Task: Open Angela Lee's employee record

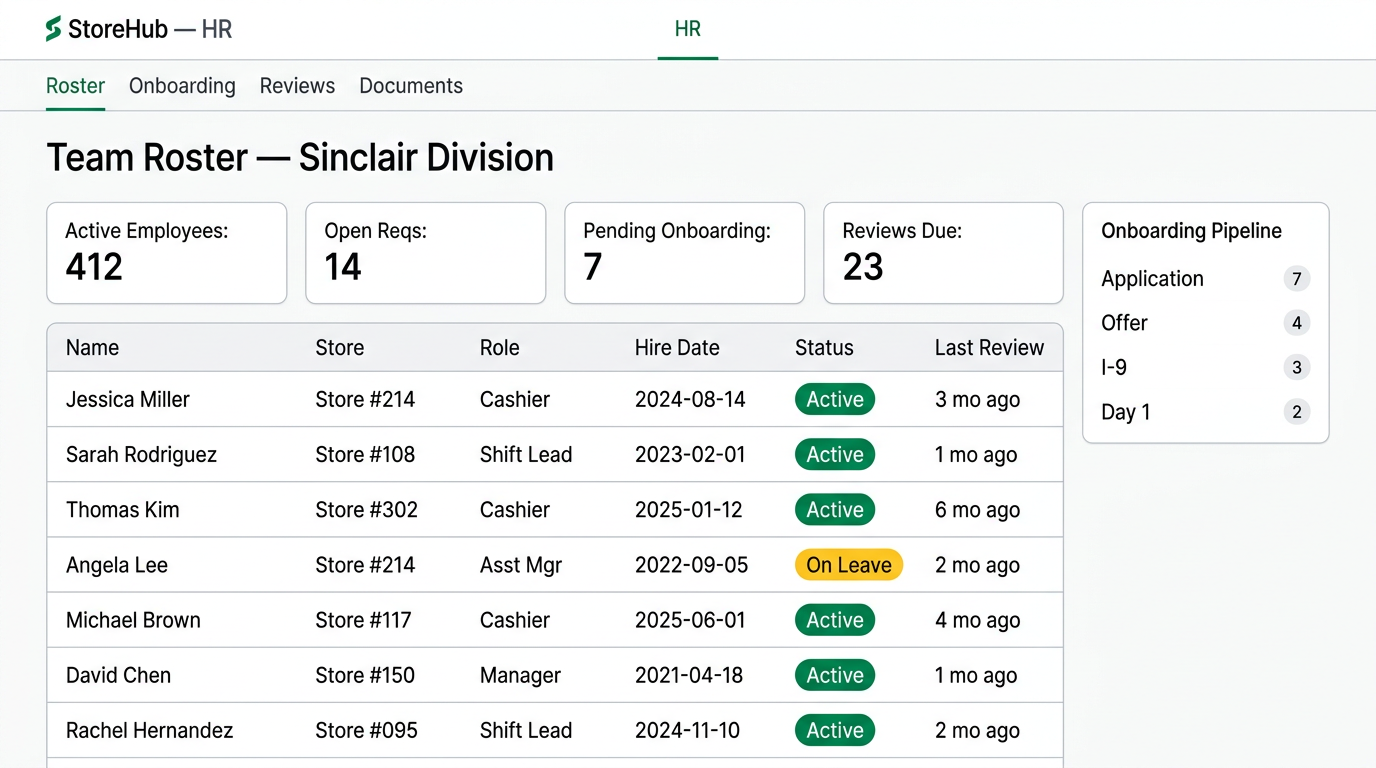Action: [x=117, y=565]
